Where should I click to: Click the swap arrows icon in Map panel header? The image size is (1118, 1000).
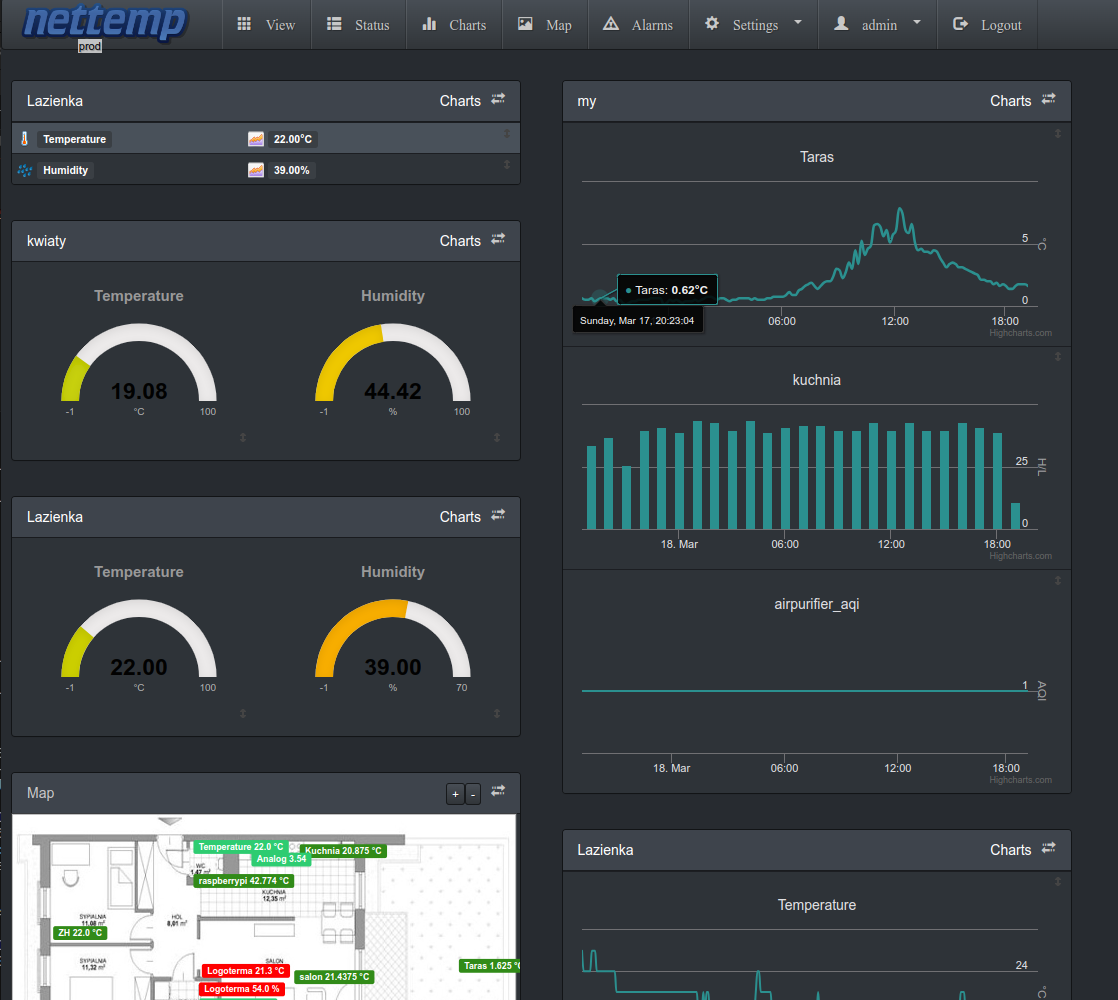click(498, 791)
